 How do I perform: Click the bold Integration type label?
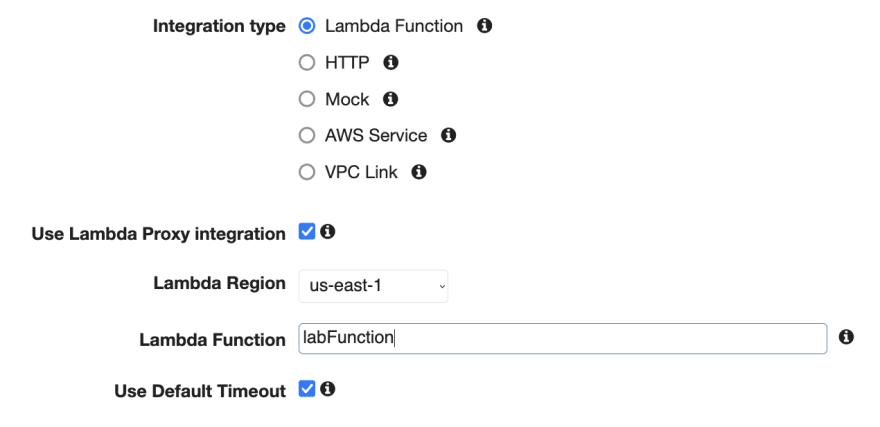219,26
